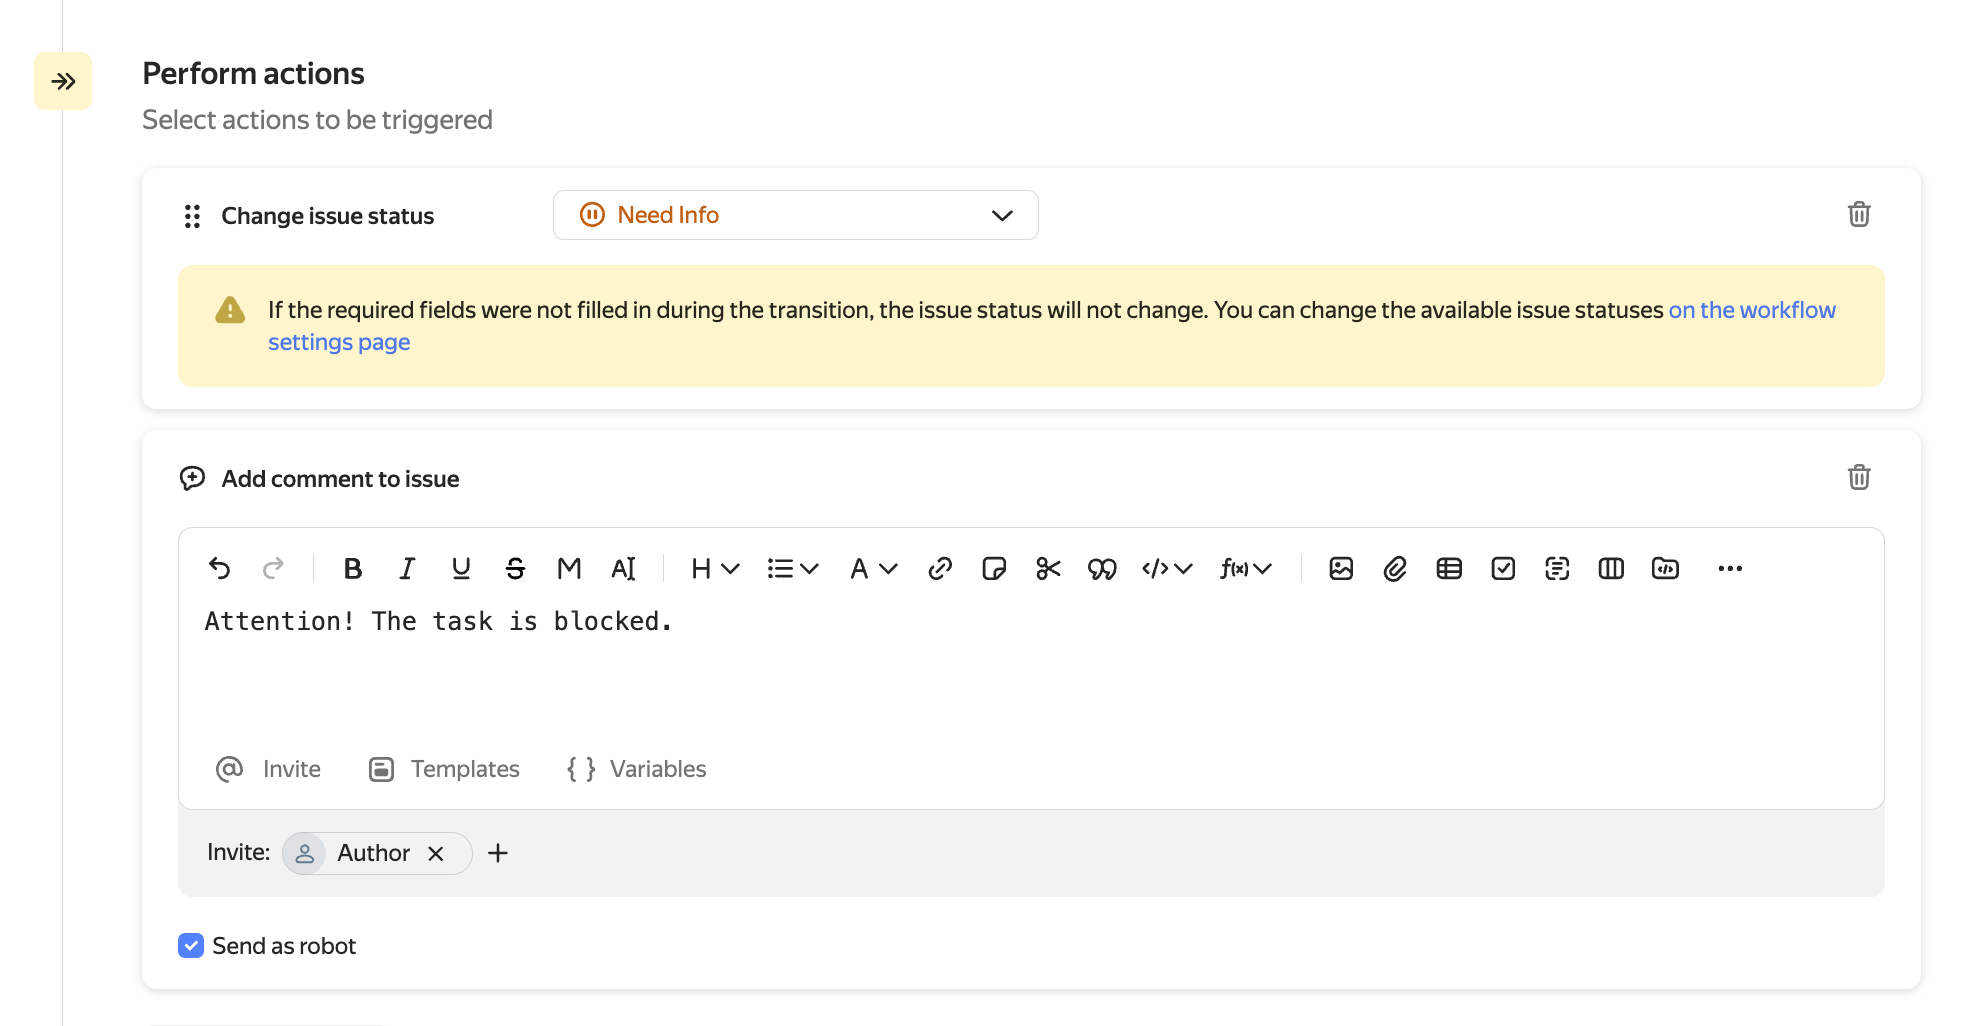Image resolution: width=1978 pixels, height=1026 pixels.
Task: Expand the list type dropdown
Action: click(x=792, y=569)
